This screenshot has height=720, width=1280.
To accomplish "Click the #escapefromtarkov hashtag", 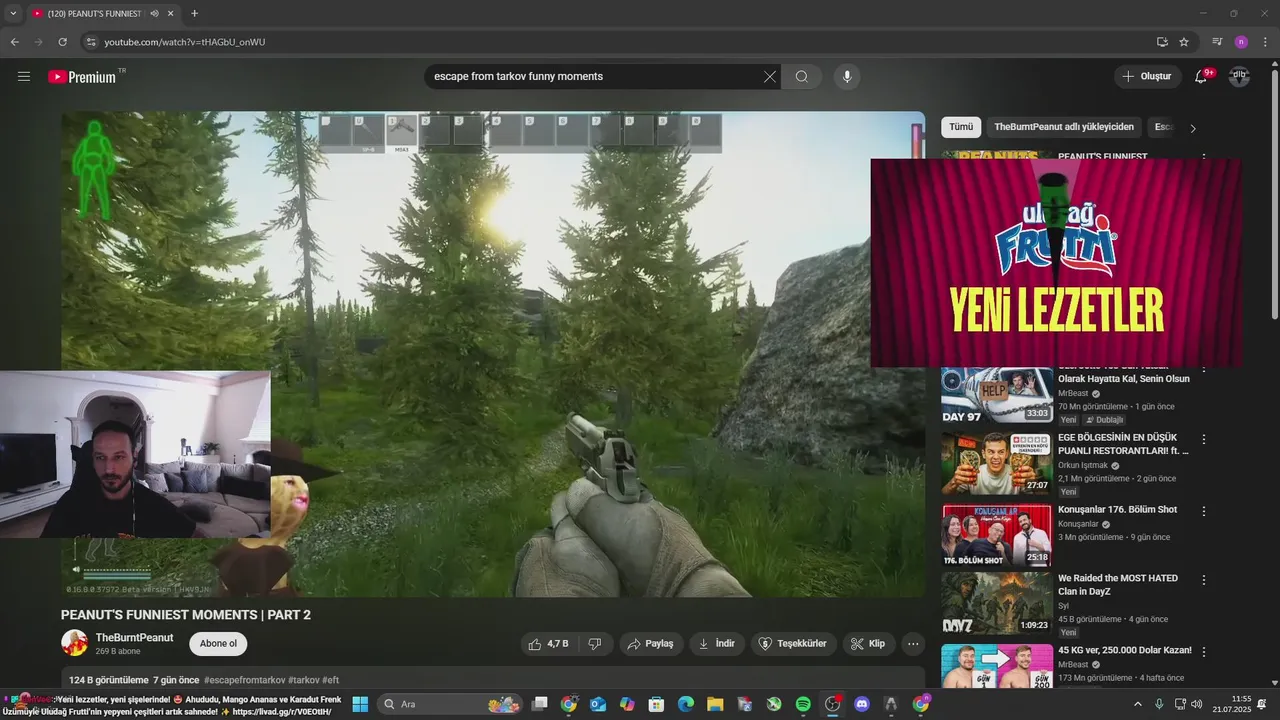I will tap(245, 680).
